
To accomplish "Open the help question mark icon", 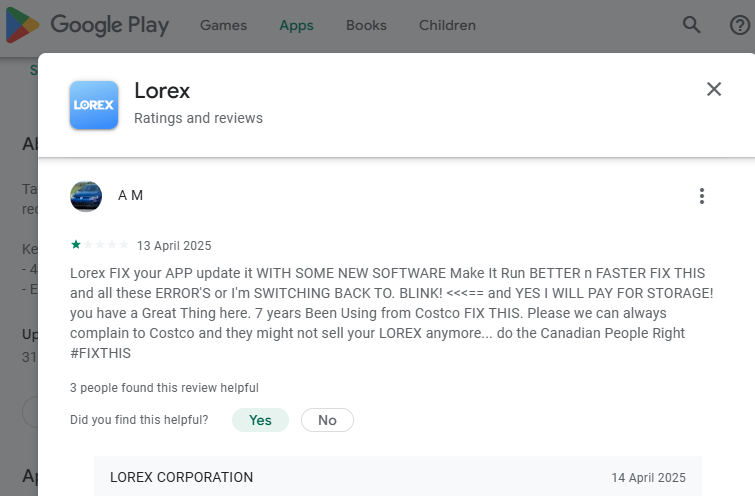I will (x=740, y=25).
